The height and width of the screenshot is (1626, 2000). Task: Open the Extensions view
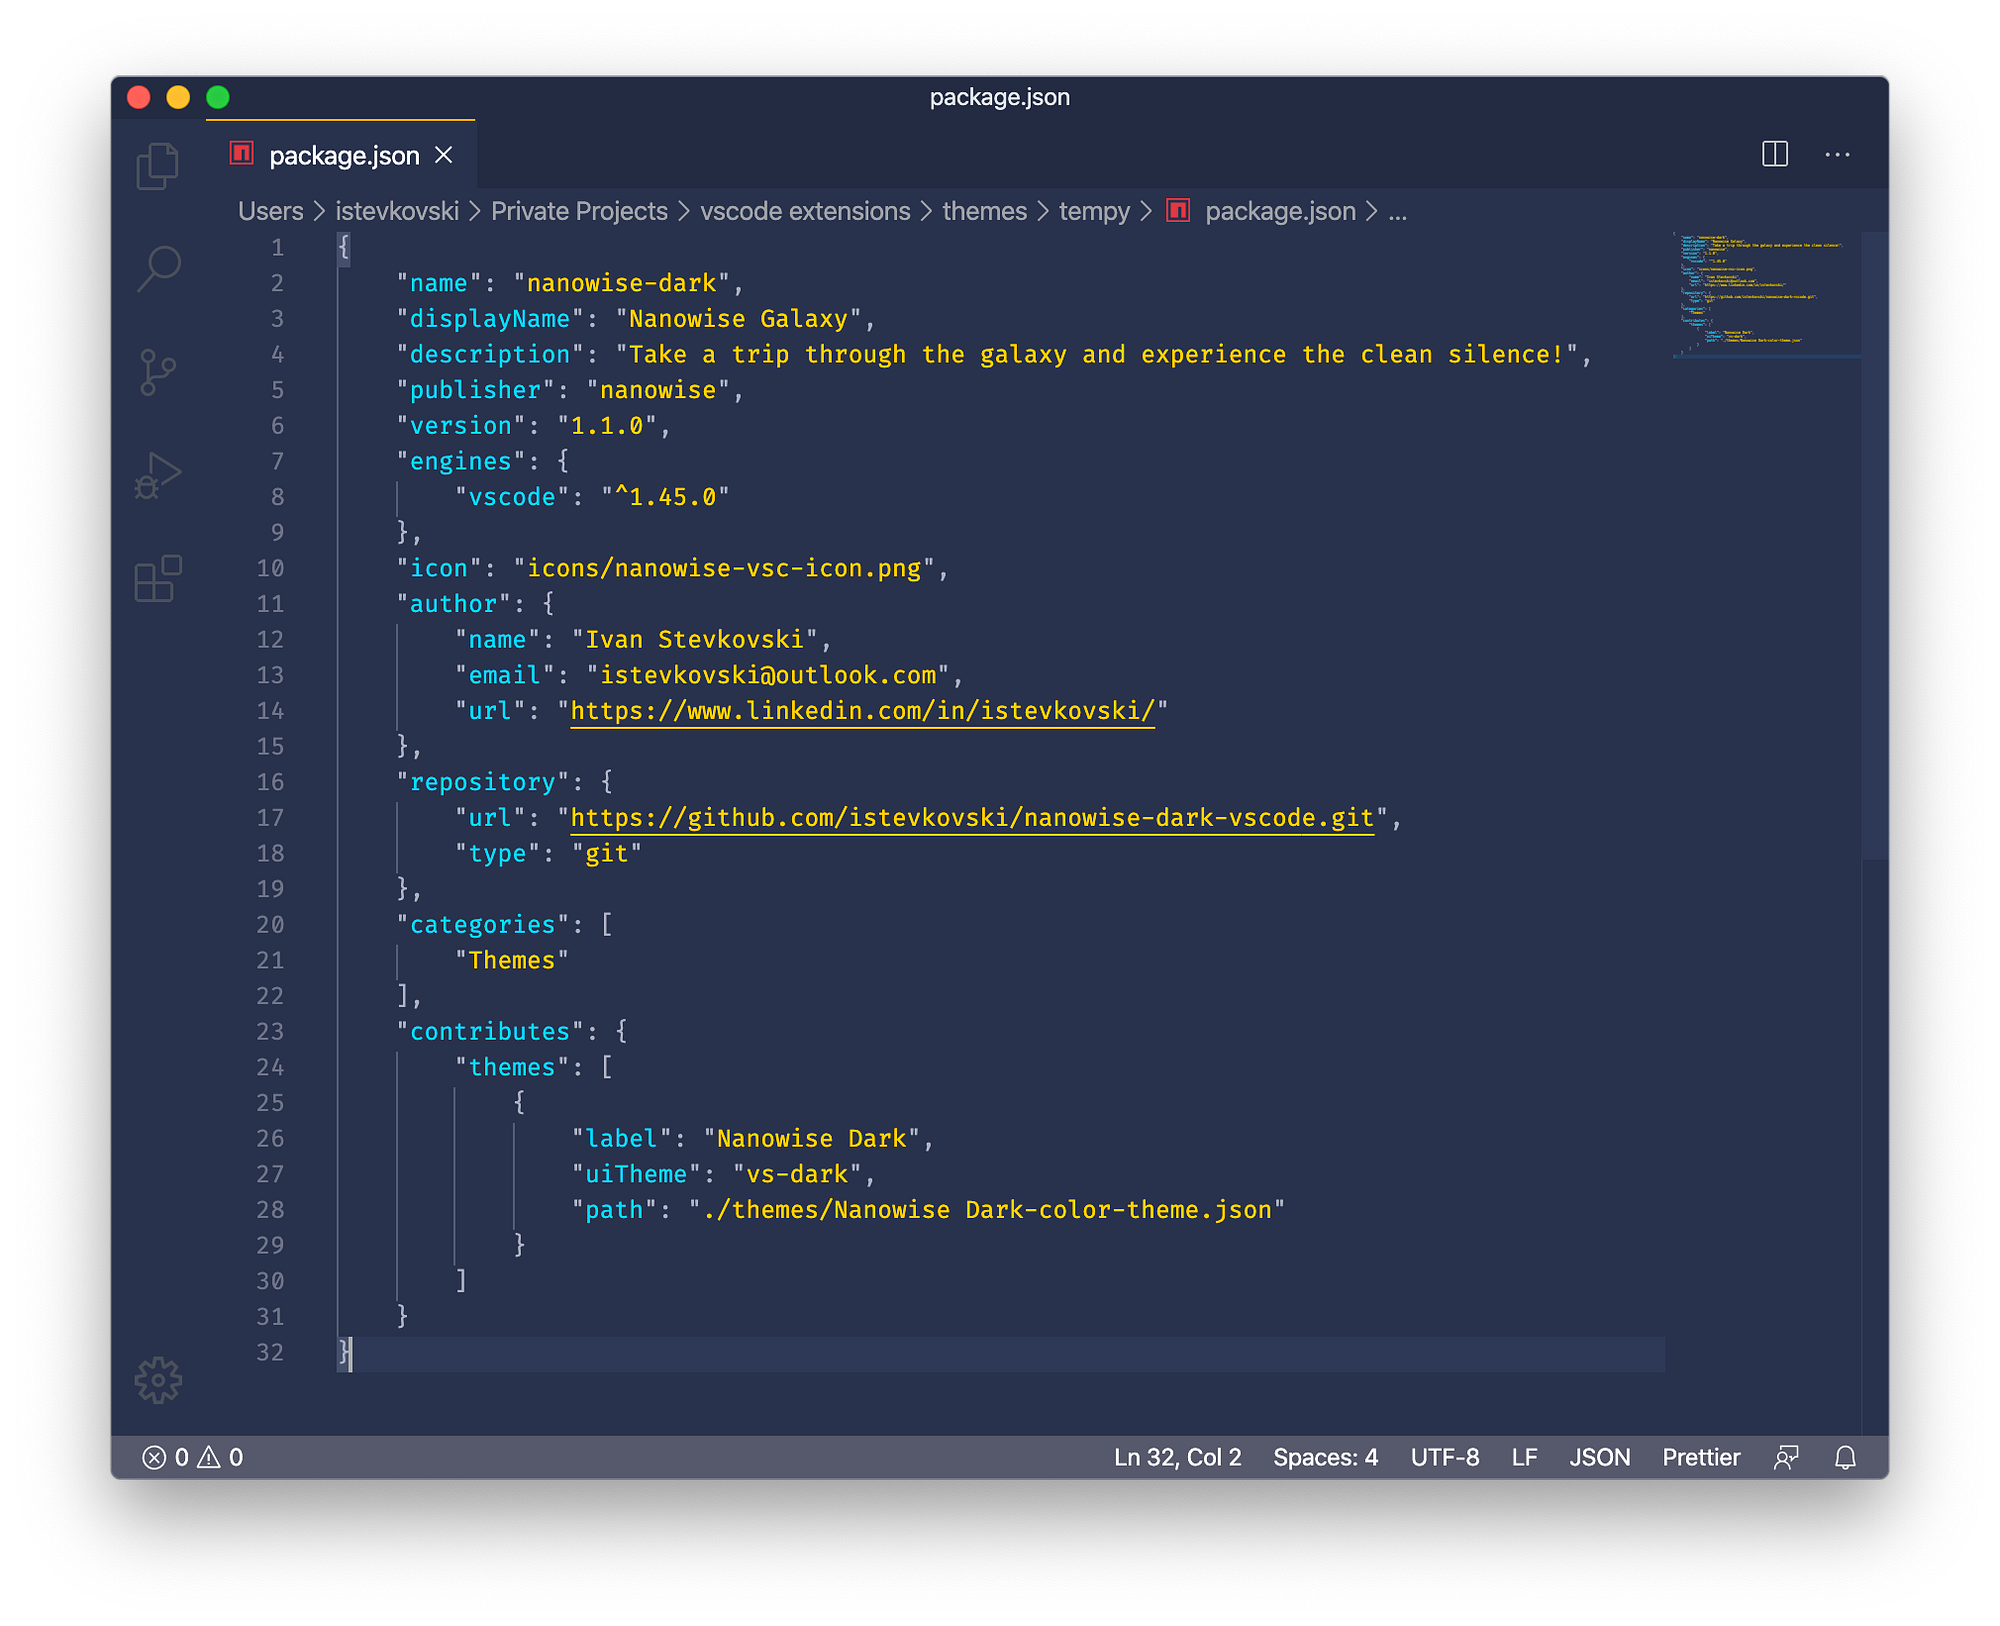[157, 579]
